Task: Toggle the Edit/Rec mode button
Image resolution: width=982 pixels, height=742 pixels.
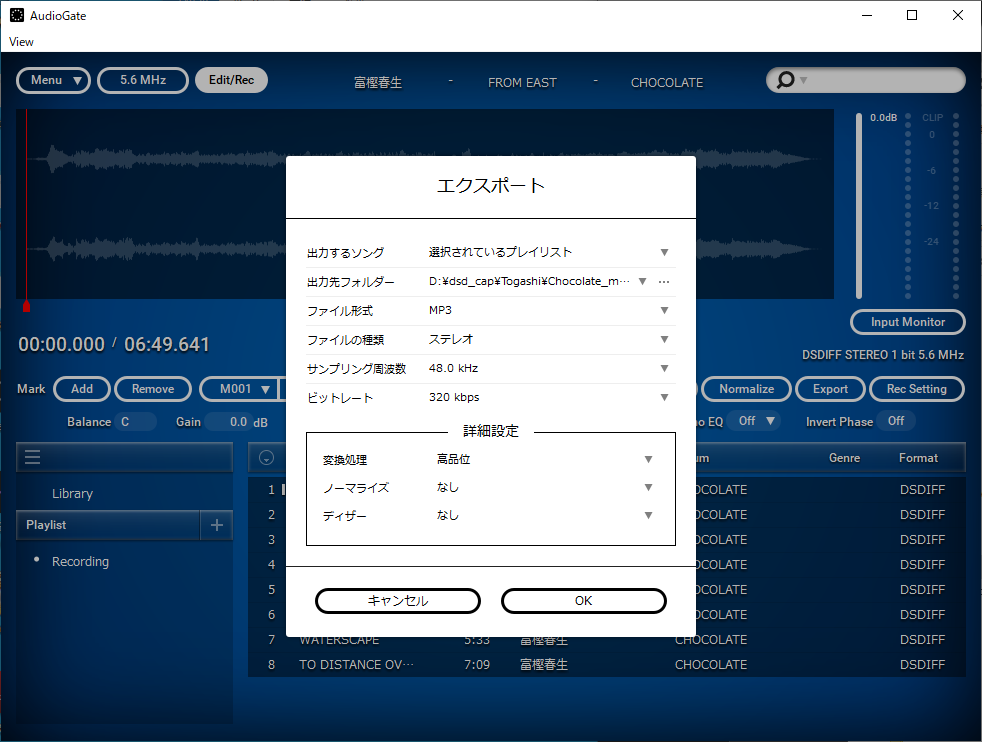Action: 231,80
